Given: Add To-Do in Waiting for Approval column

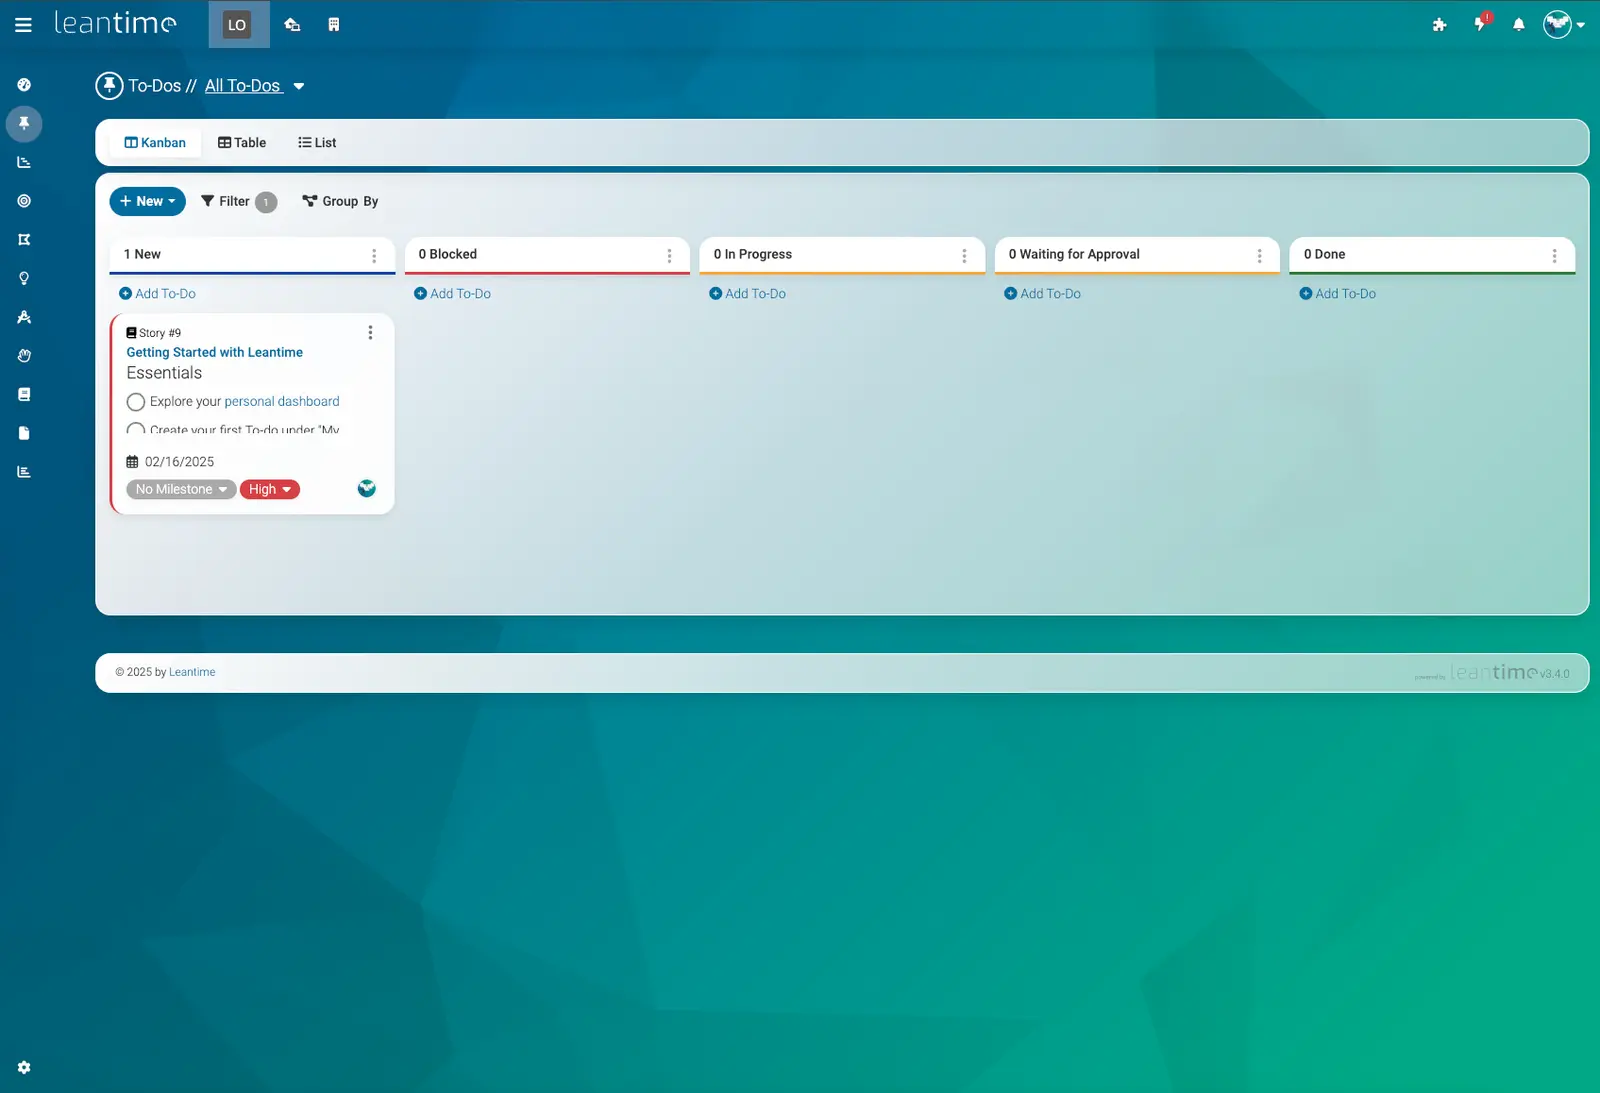Looking at the screenshot, I should point(1042,294).
